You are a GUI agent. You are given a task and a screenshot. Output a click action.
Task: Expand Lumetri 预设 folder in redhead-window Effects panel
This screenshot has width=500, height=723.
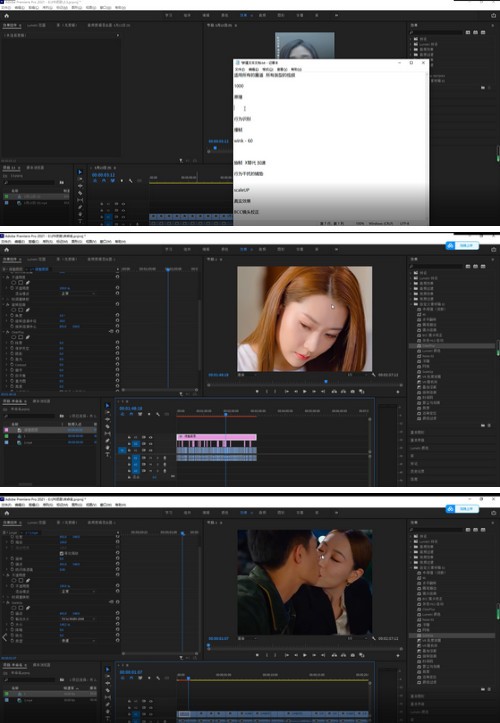tap(411, 278)
